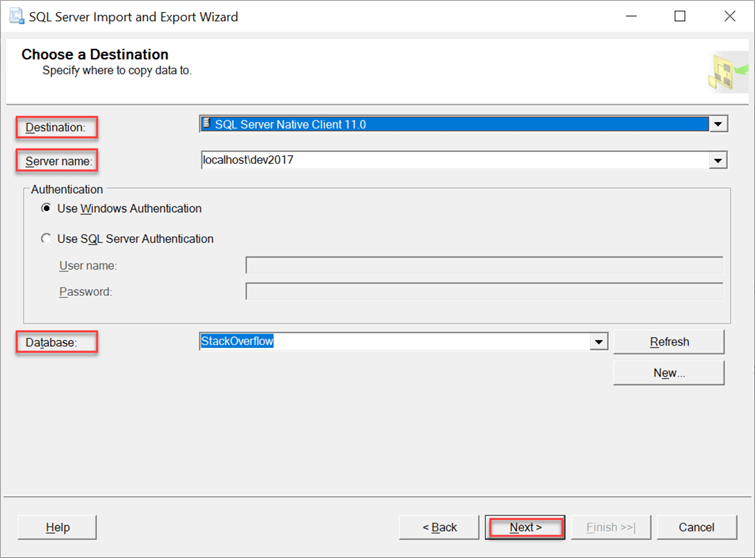Open the Server name dropdown arrow
755x558 pixels.
[717, 160]
